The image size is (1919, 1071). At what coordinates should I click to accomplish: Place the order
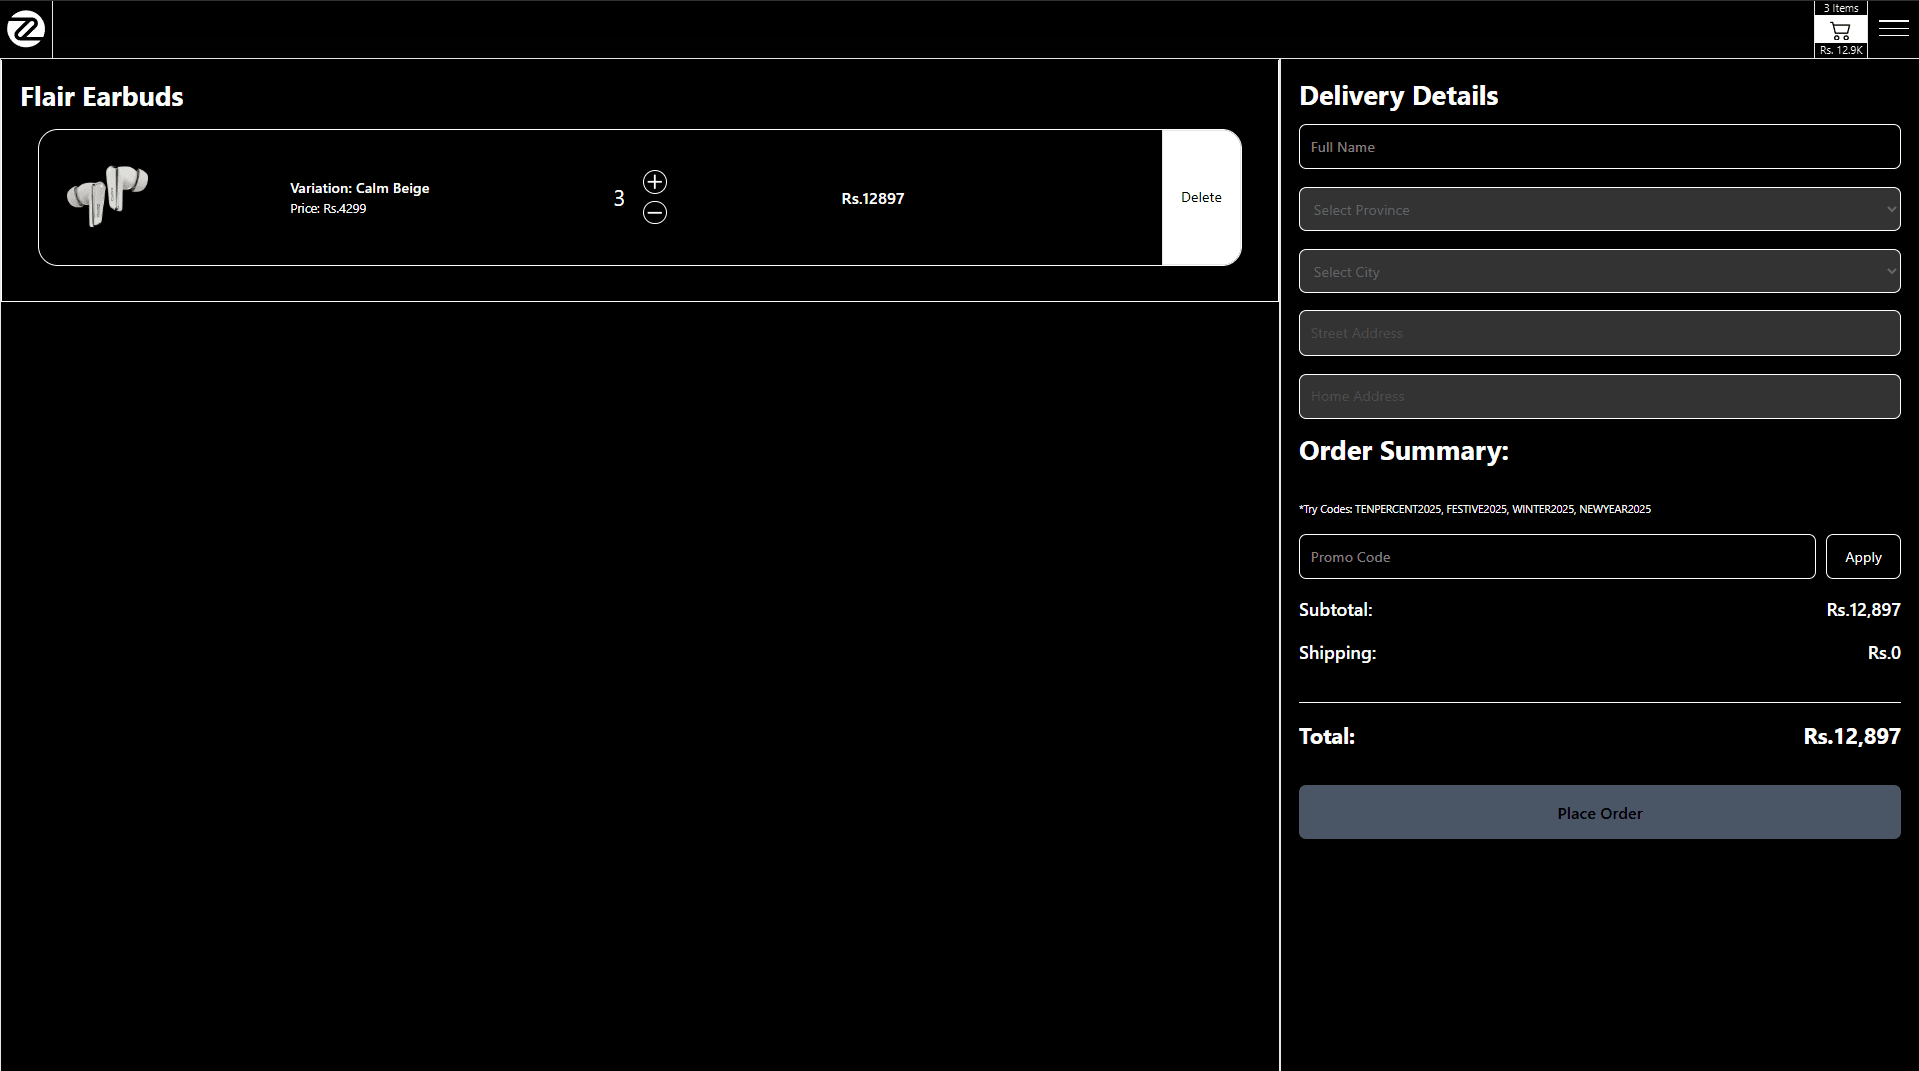coord(1599,812)
